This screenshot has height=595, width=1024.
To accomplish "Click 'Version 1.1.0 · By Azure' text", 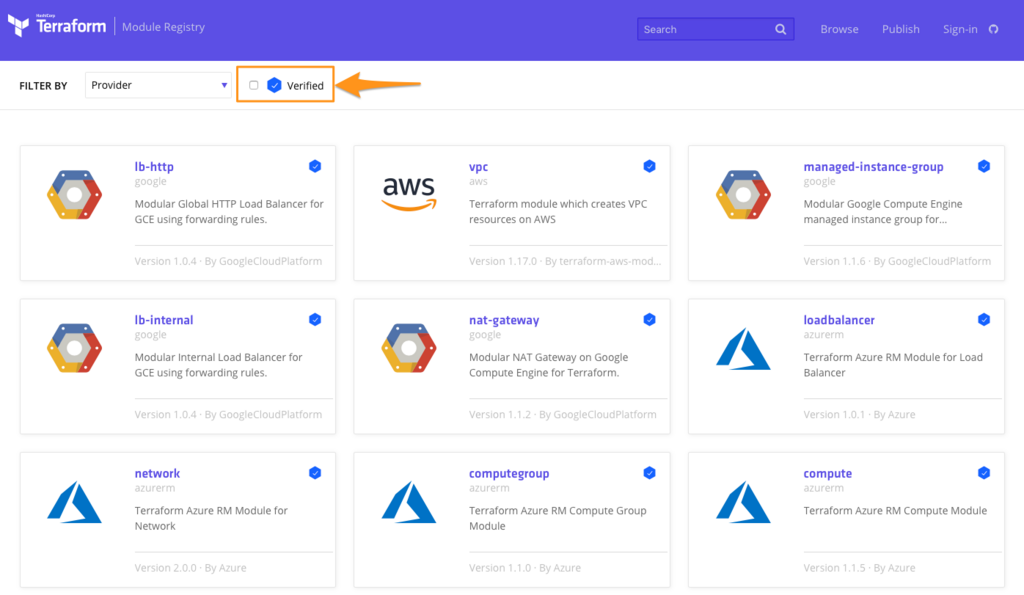I will click(524, 568).
